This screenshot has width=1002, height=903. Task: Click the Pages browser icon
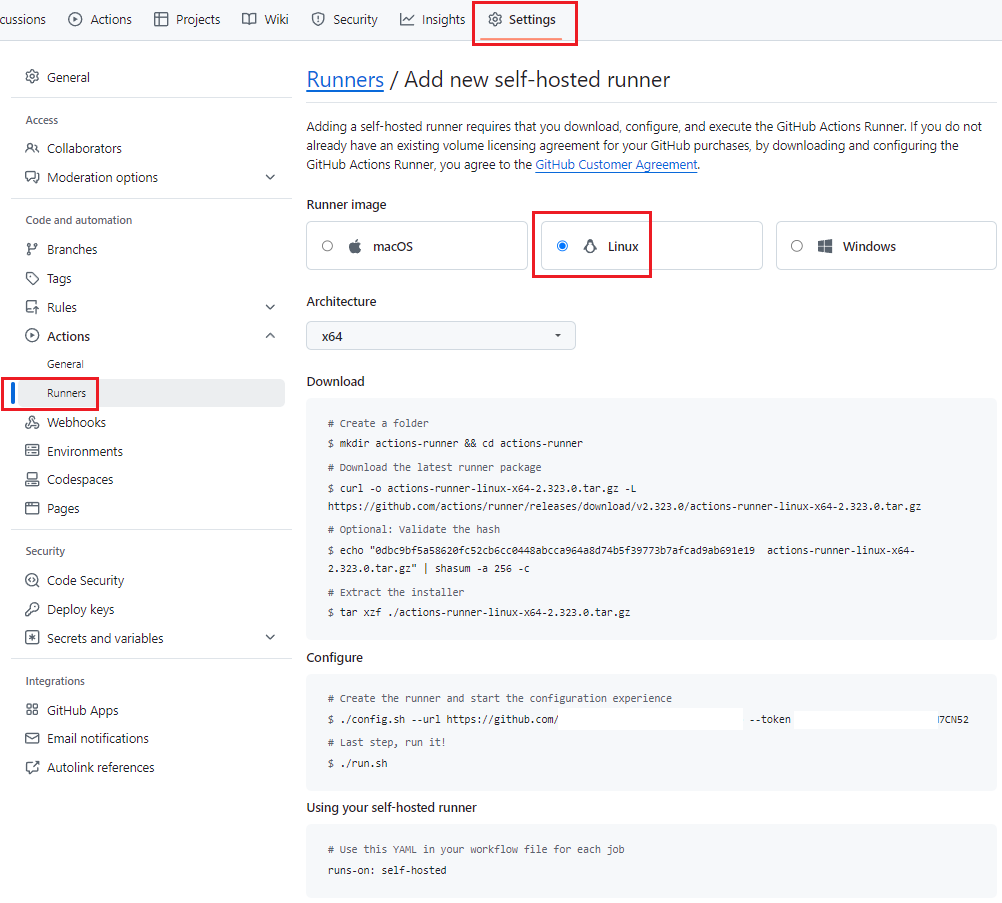point(32,508)
